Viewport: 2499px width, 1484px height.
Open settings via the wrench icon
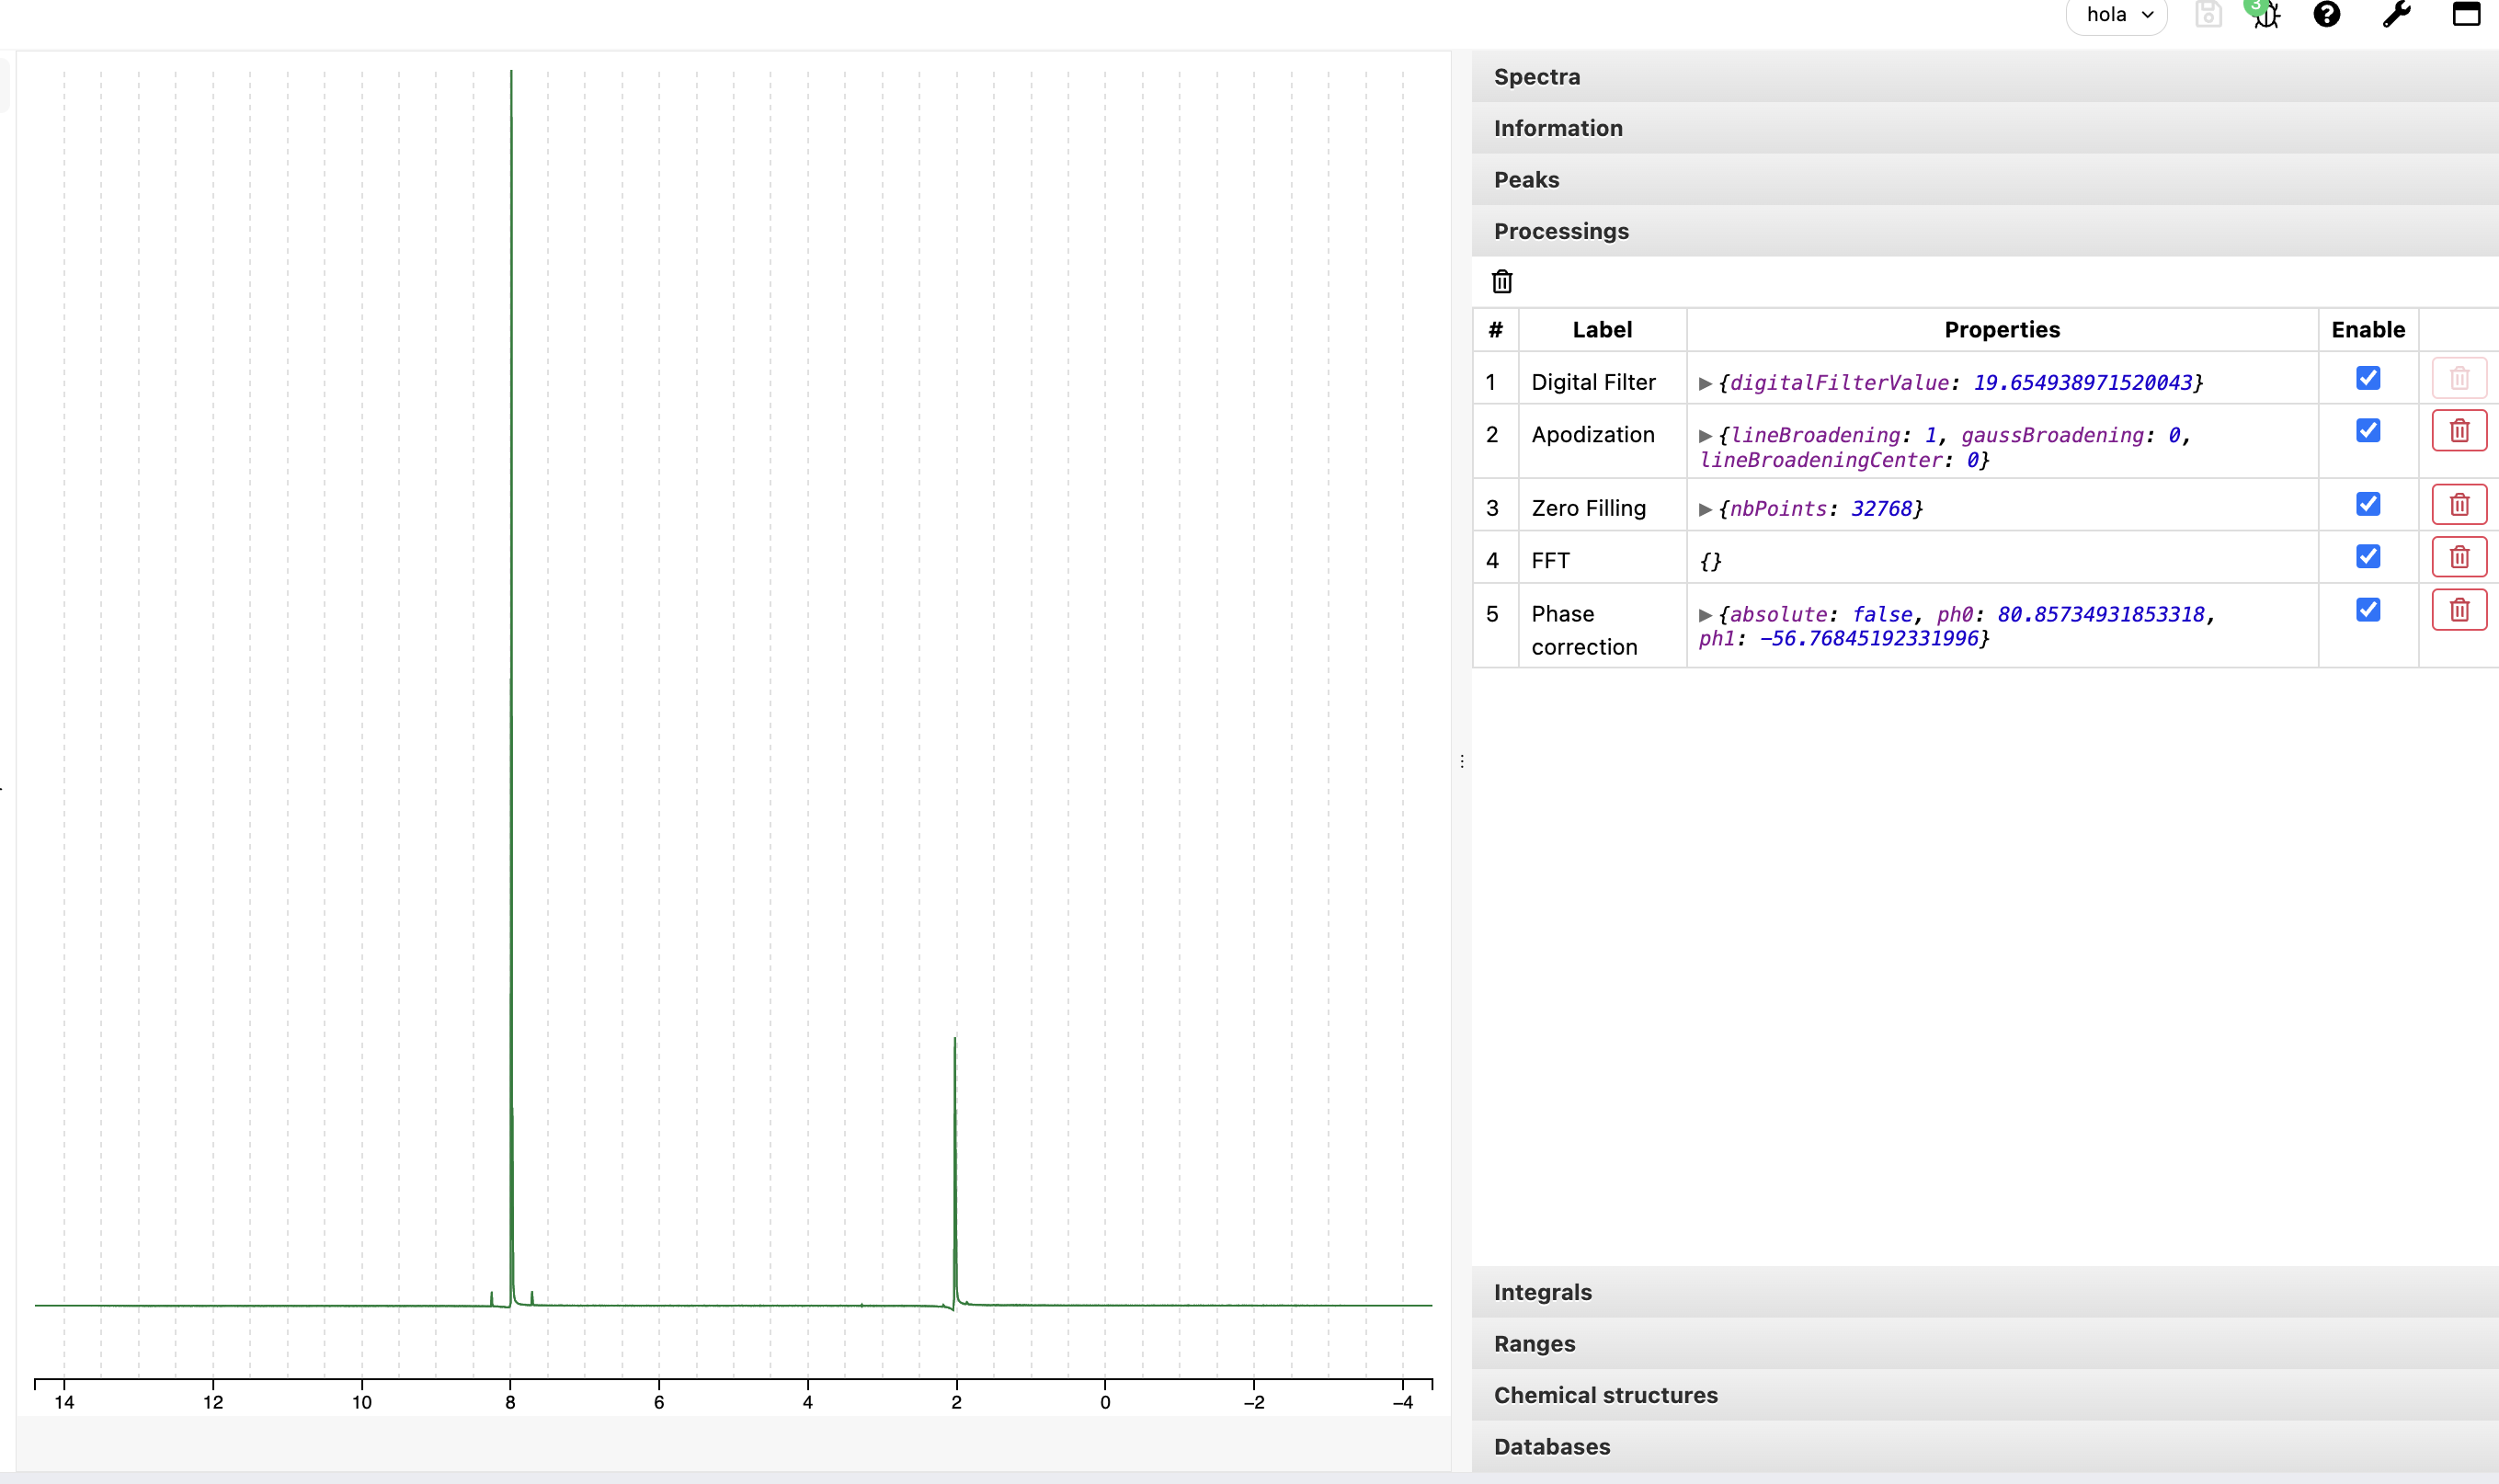coord(2396,15)
